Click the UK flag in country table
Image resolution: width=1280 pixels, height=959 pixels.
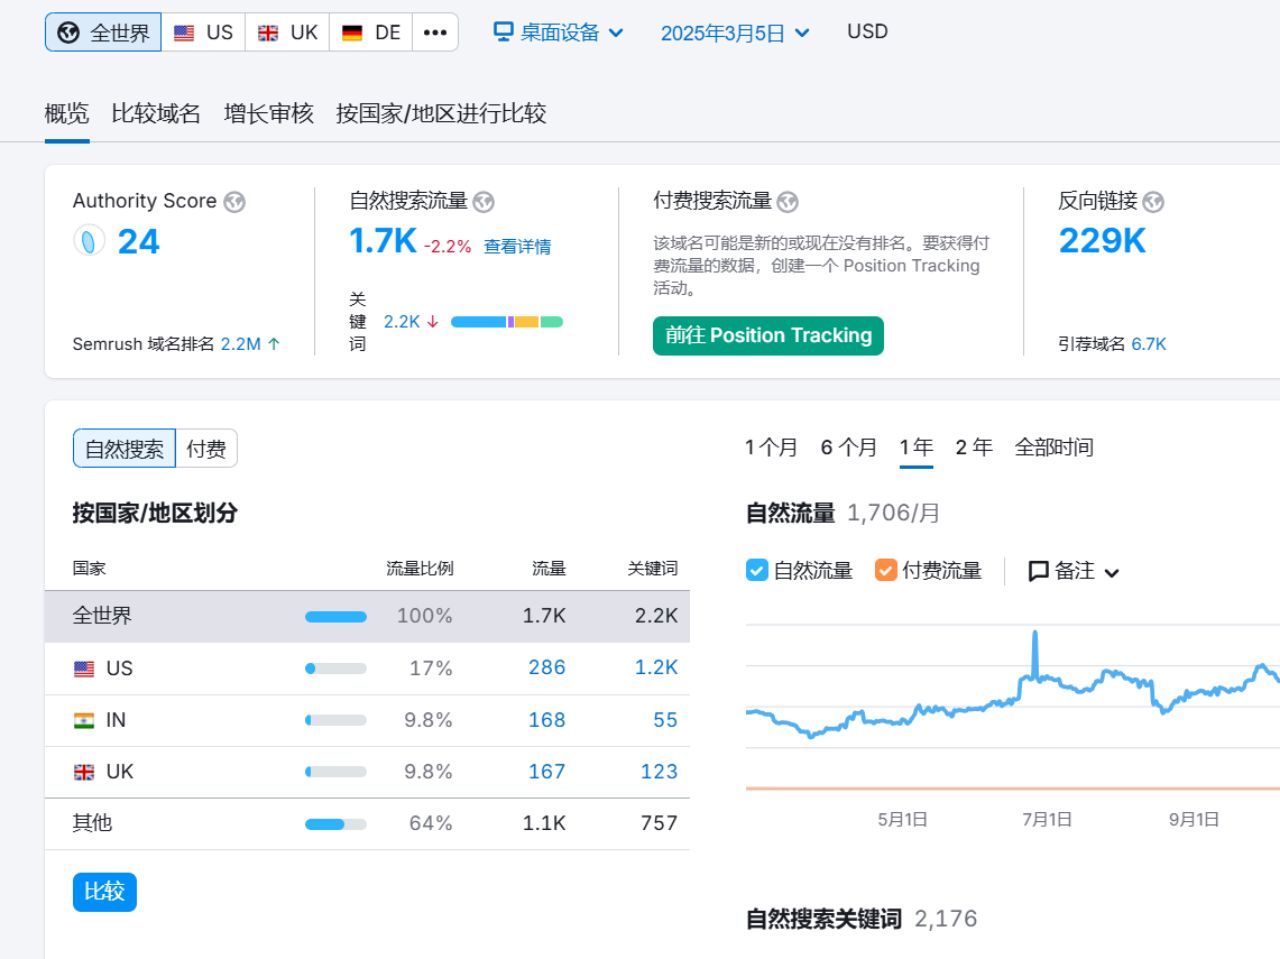click(84, 772)
